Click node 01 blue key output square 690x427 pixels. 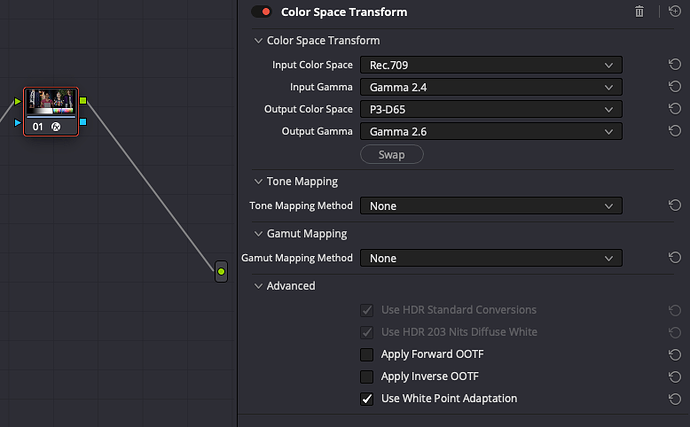click(x=83, y=122)
